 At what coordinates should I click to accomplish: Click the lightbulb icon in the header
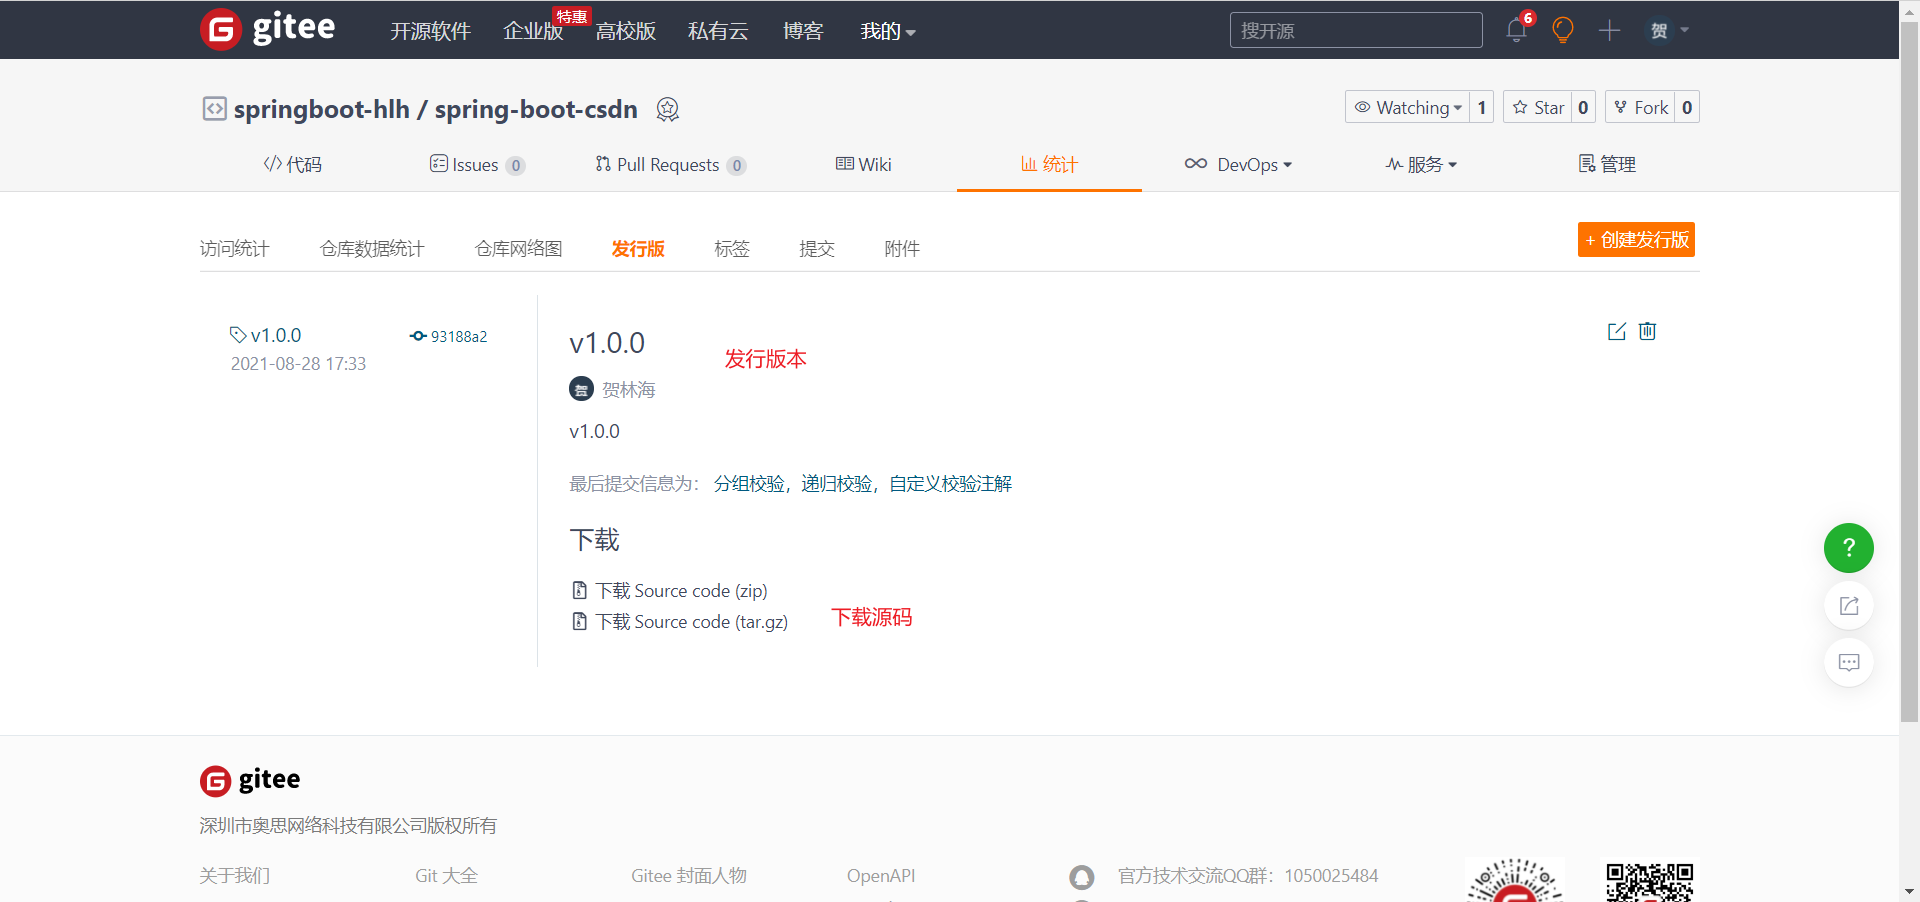pos(1563,30)
